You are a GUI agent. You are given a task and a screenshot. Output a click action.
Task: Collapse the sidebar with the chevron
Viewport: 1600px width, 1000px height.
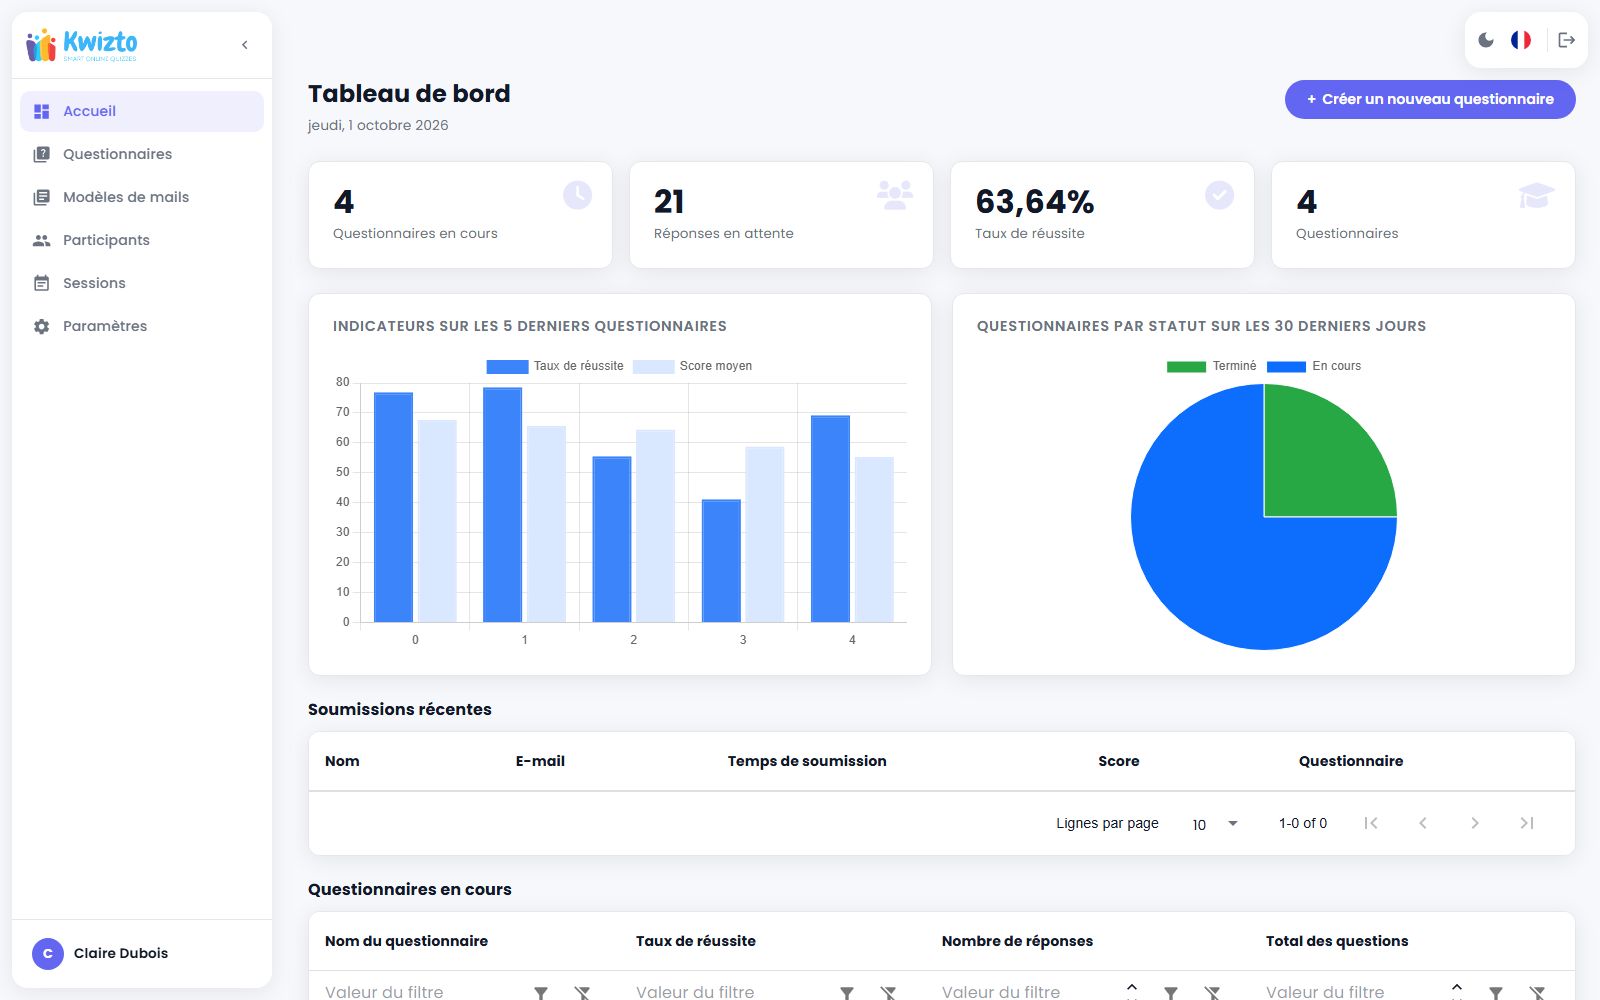245,45
